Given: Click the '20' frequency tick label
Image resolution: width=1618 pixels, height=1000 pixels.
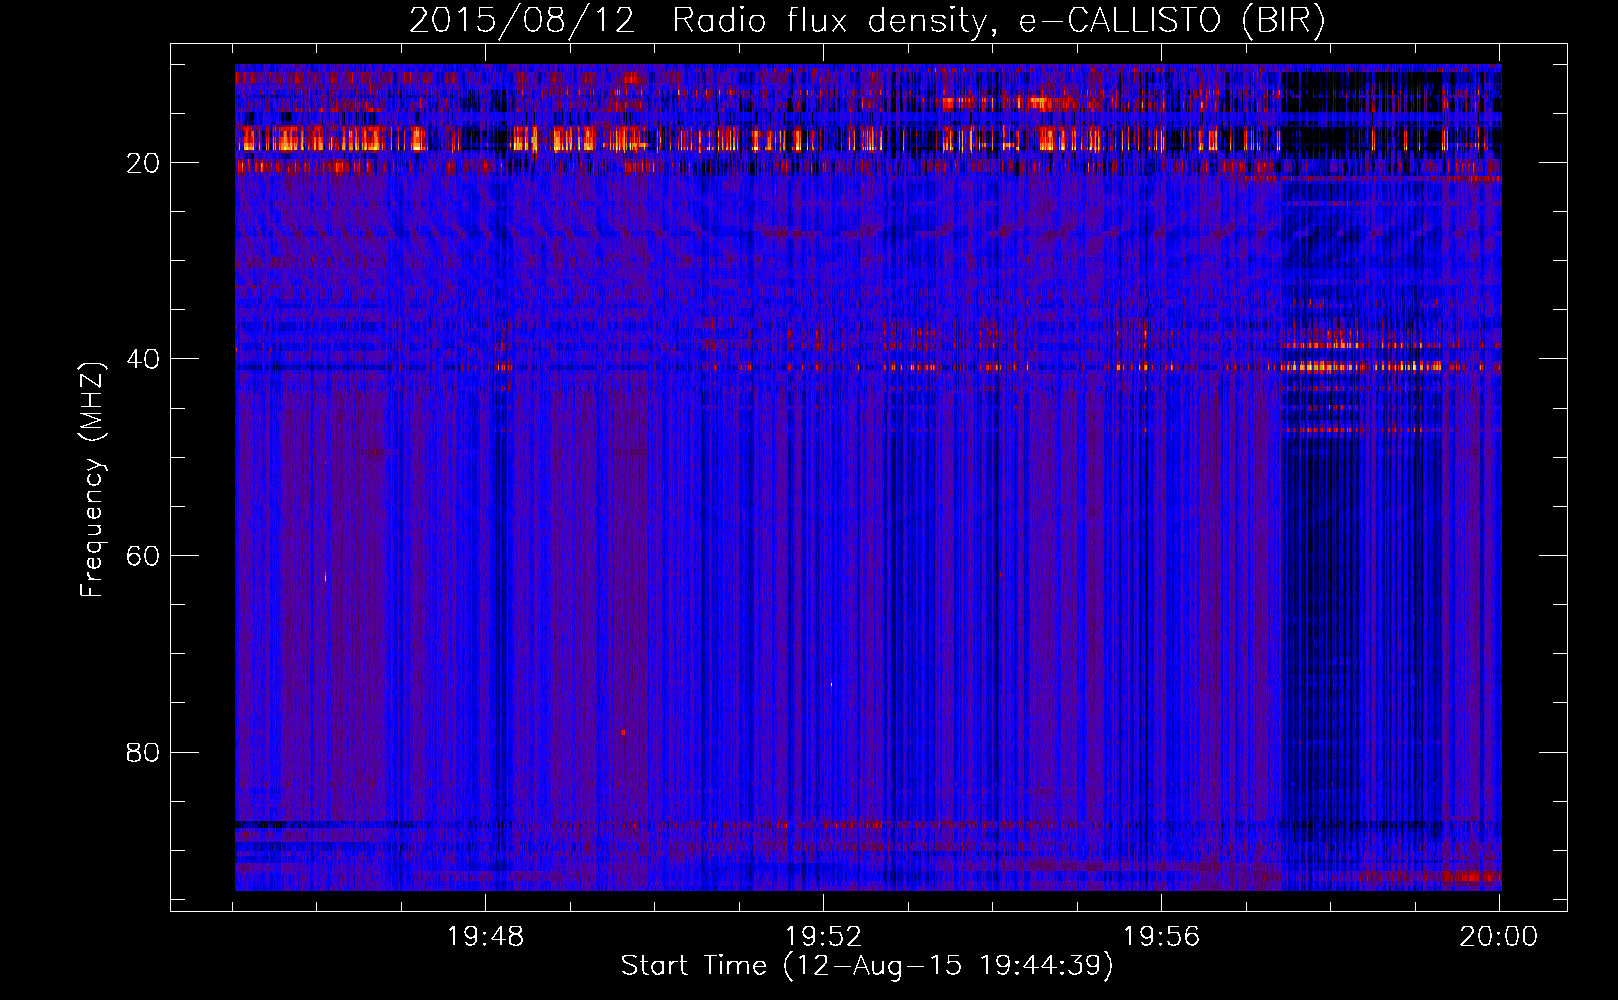Looking at the screenshot, I should pyautogui.click(x=143, y=163).
